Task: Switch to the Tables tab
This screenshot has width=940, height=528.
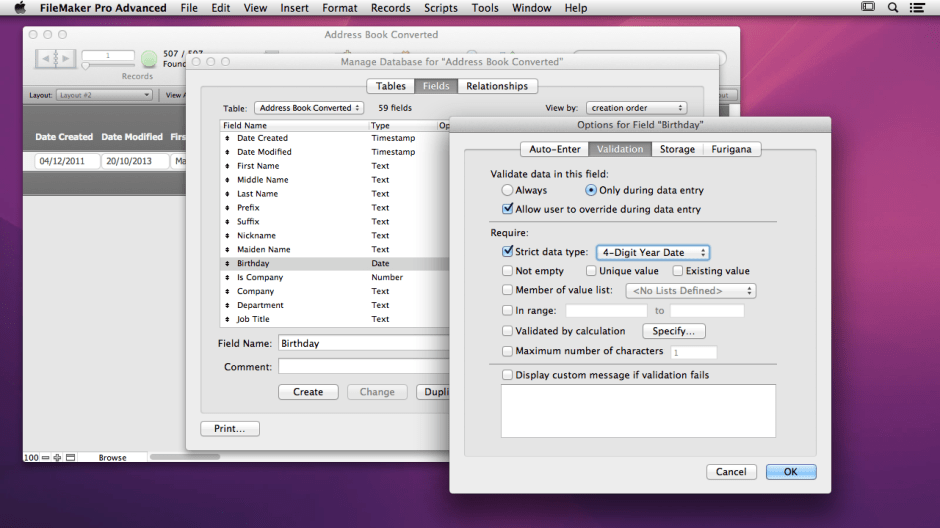Action: click(x=390, y=86)
